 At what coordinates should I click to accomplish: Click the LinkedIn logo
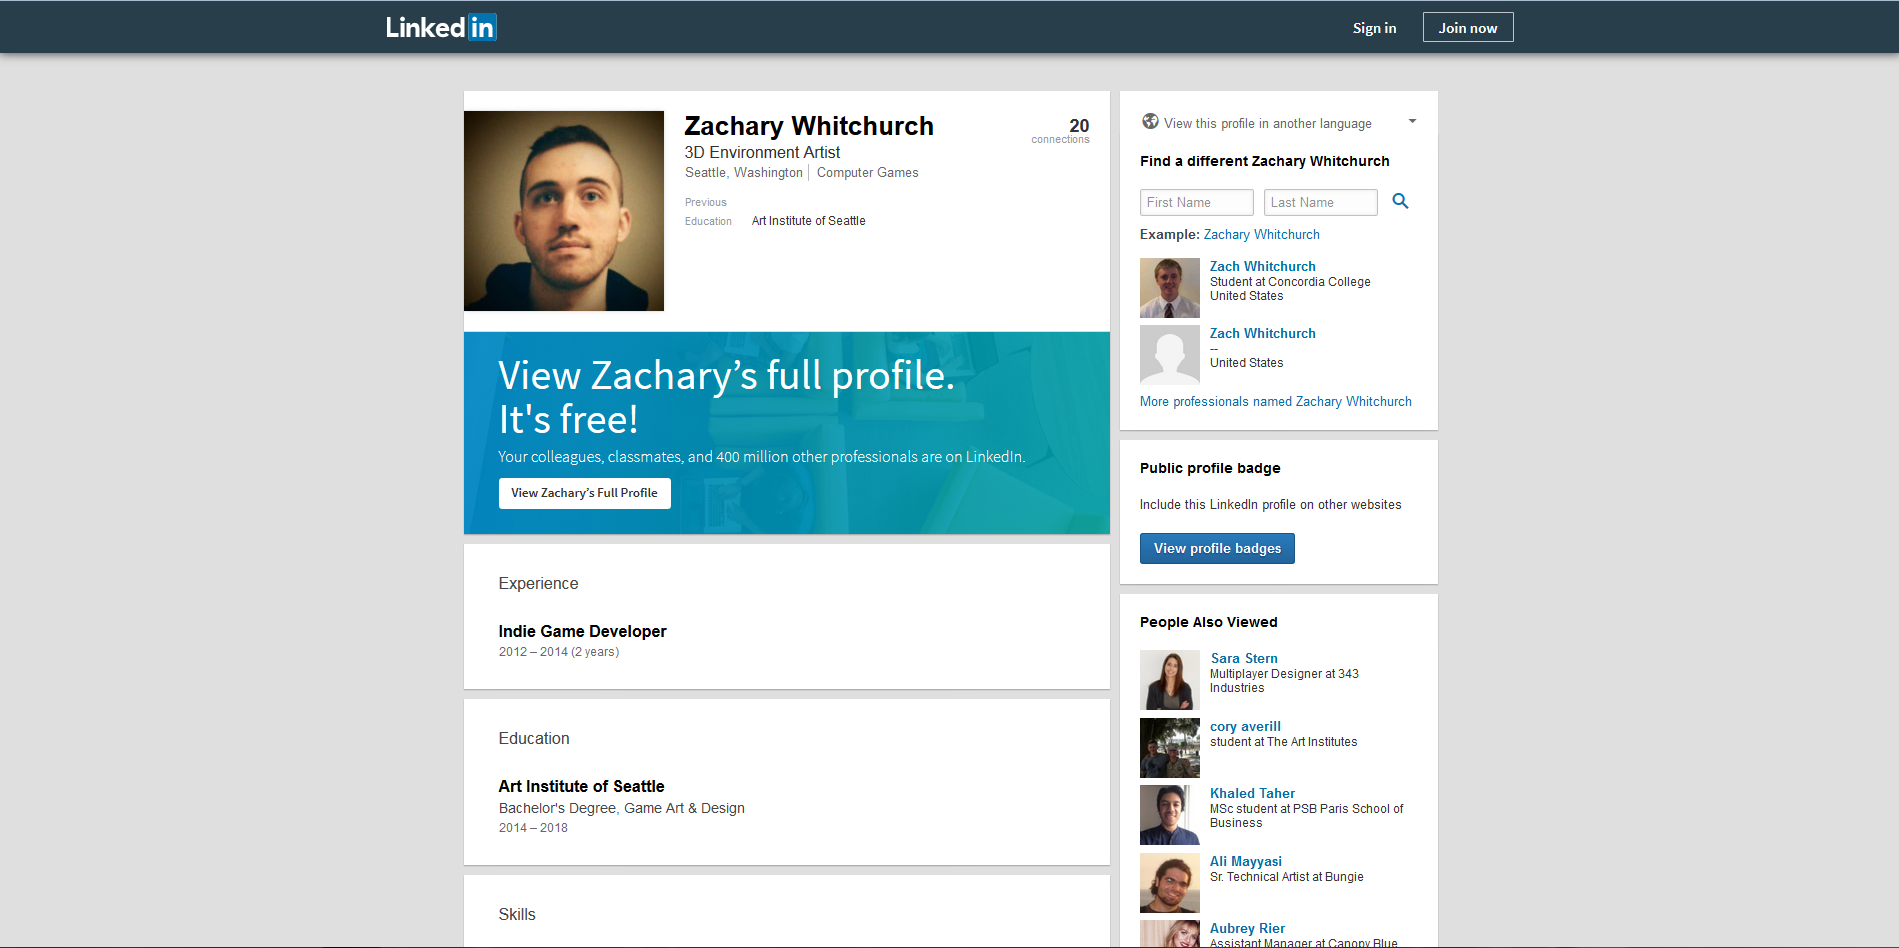pyautogui.click(x=441, y=27)
